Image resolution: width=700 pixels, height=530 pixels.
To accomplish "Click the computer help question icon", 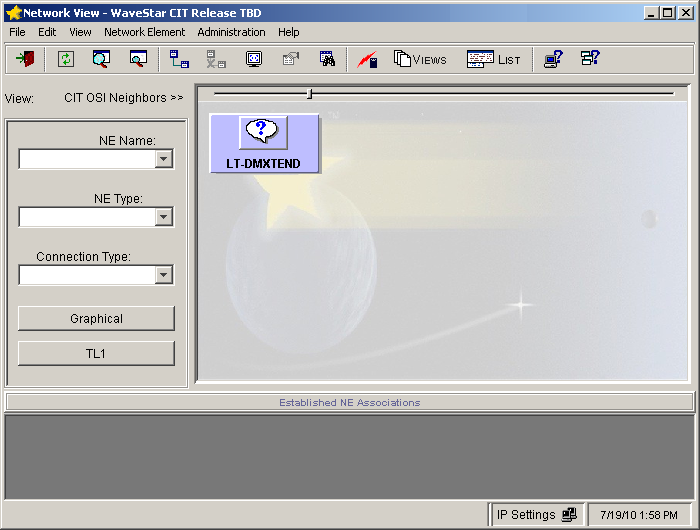I will click(x=554, y=59).
